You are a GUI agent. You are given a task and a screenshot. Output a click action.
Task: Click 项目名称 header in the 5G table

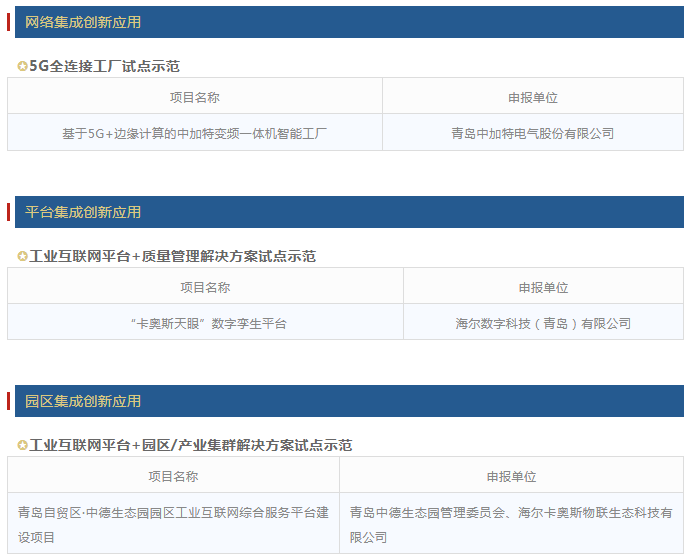pyautogui.click(x=195, y=96)
